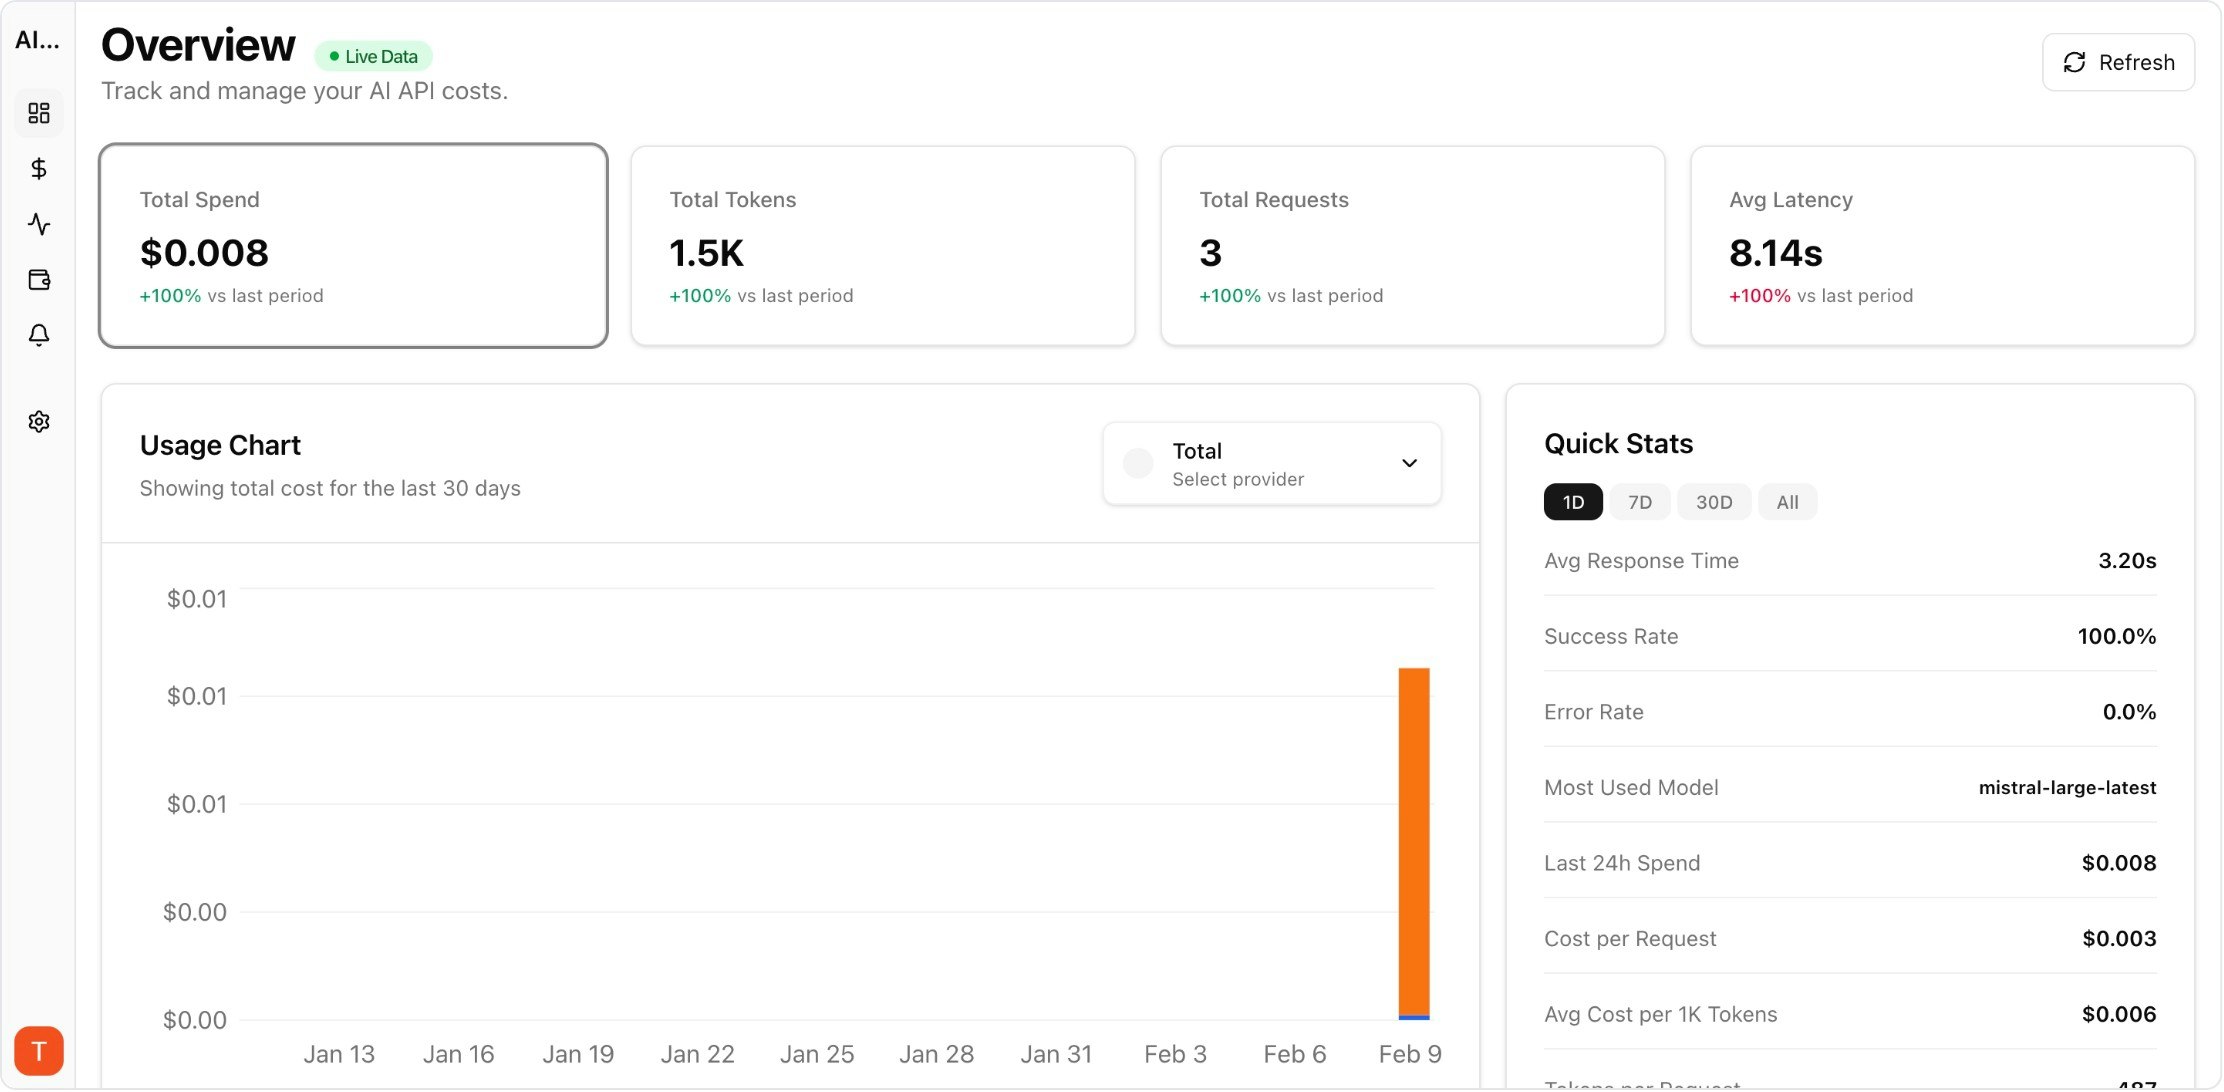Enable the All time range filter
This screenshot has height=1092, width=2224.
point(1788,501)
